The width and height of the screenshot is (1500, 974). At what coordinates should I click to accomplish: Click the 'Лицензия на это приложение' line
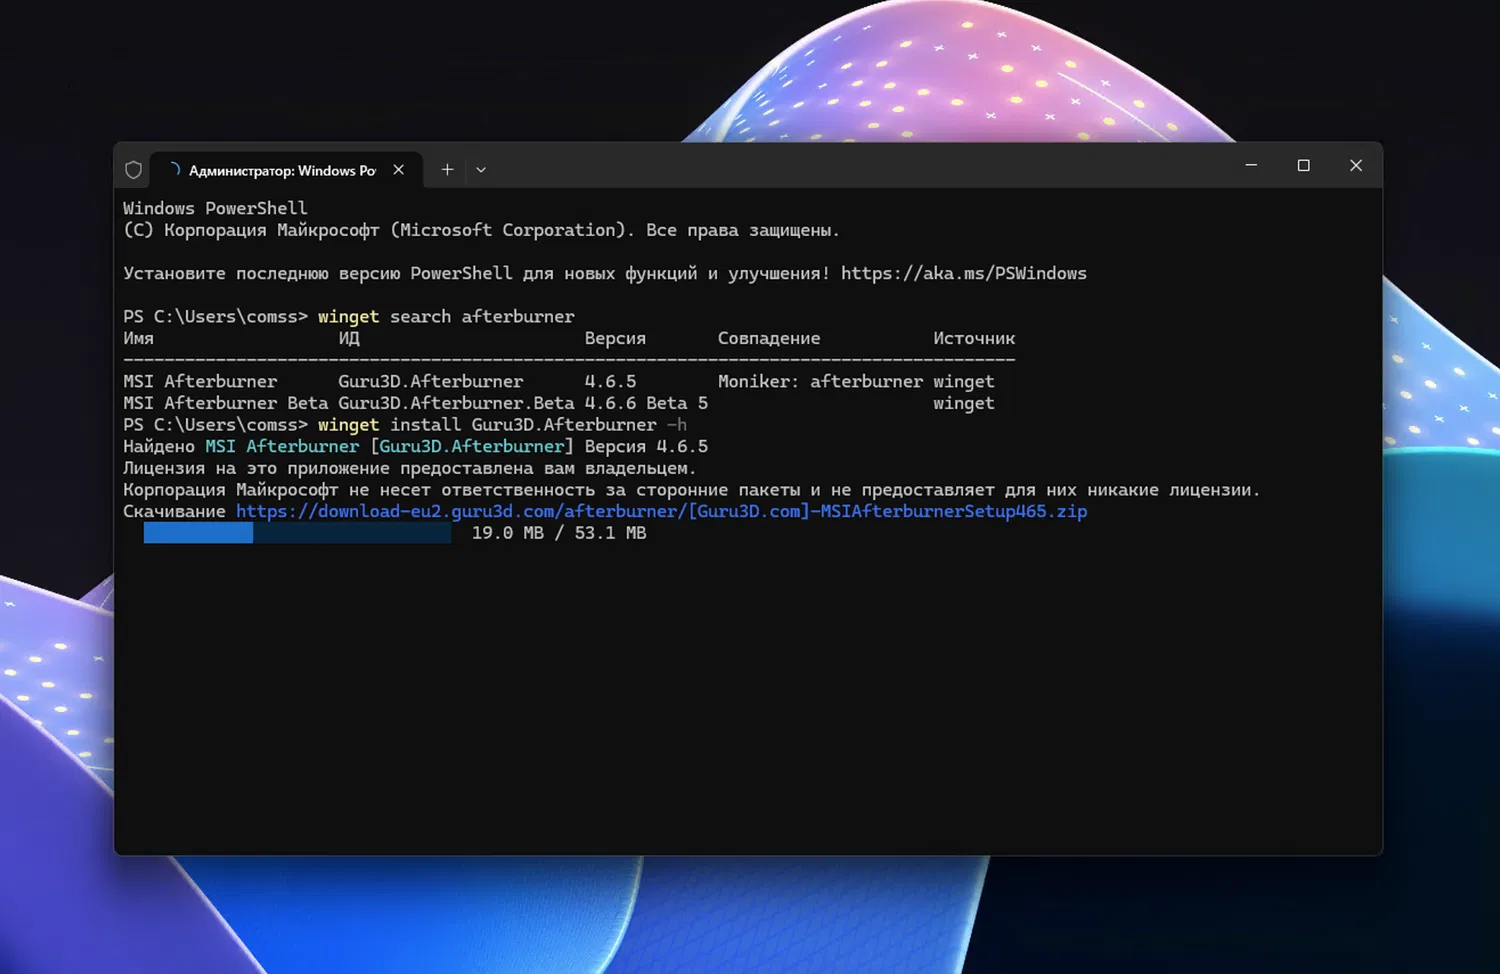[x=409, y=468]
